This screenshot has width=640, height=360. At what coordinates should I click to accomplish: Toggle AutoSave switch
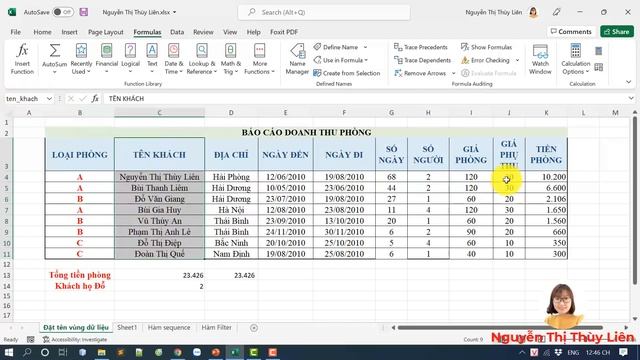(x=63, y=12)
